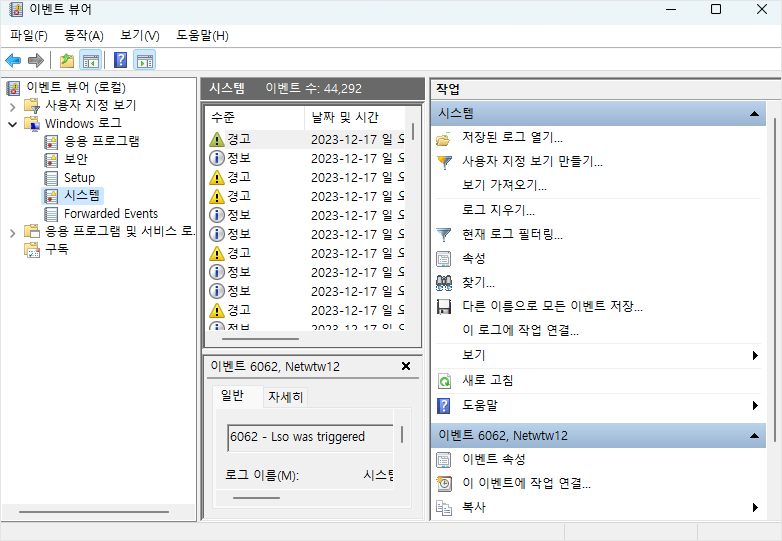Expand the 사용자 지정 보기 tree node
The height and width of the screenshot is (541, 782).
12,106
